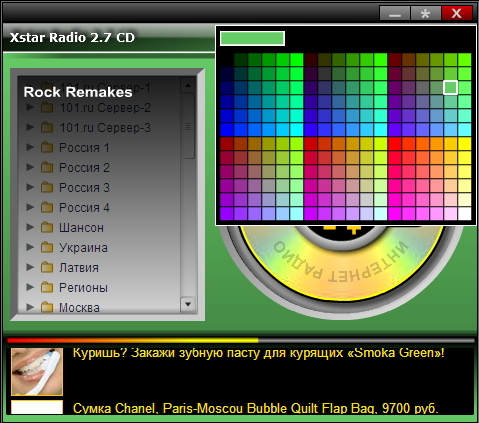Select the 101.ru Сервер-2 station group

[105, 108]
